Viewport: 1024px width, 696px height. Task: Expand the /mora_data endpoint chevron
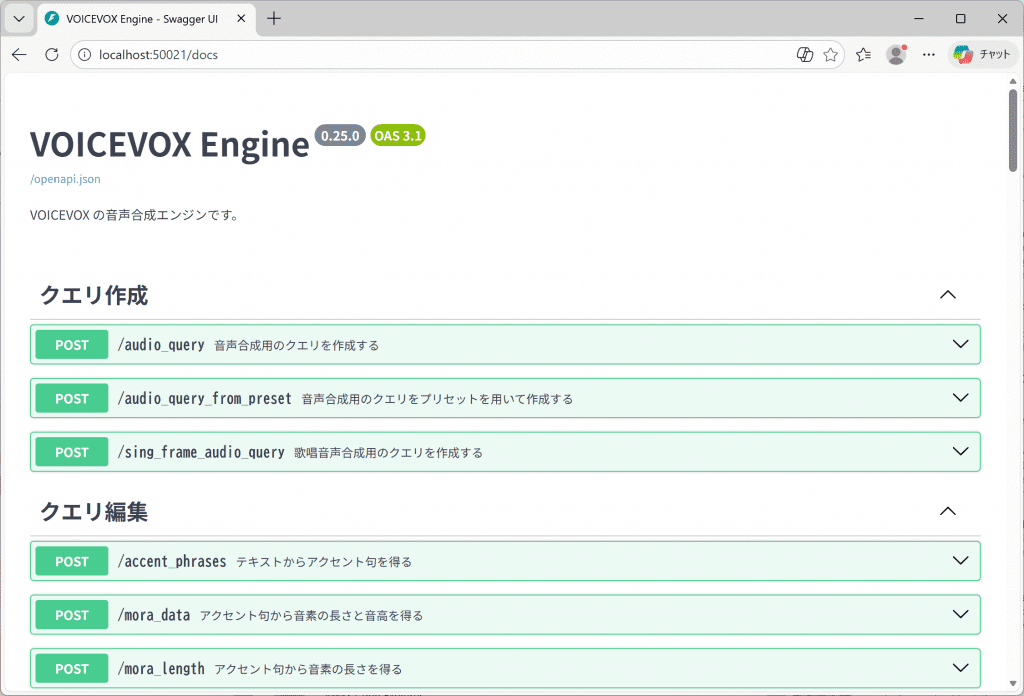[960, 614]
